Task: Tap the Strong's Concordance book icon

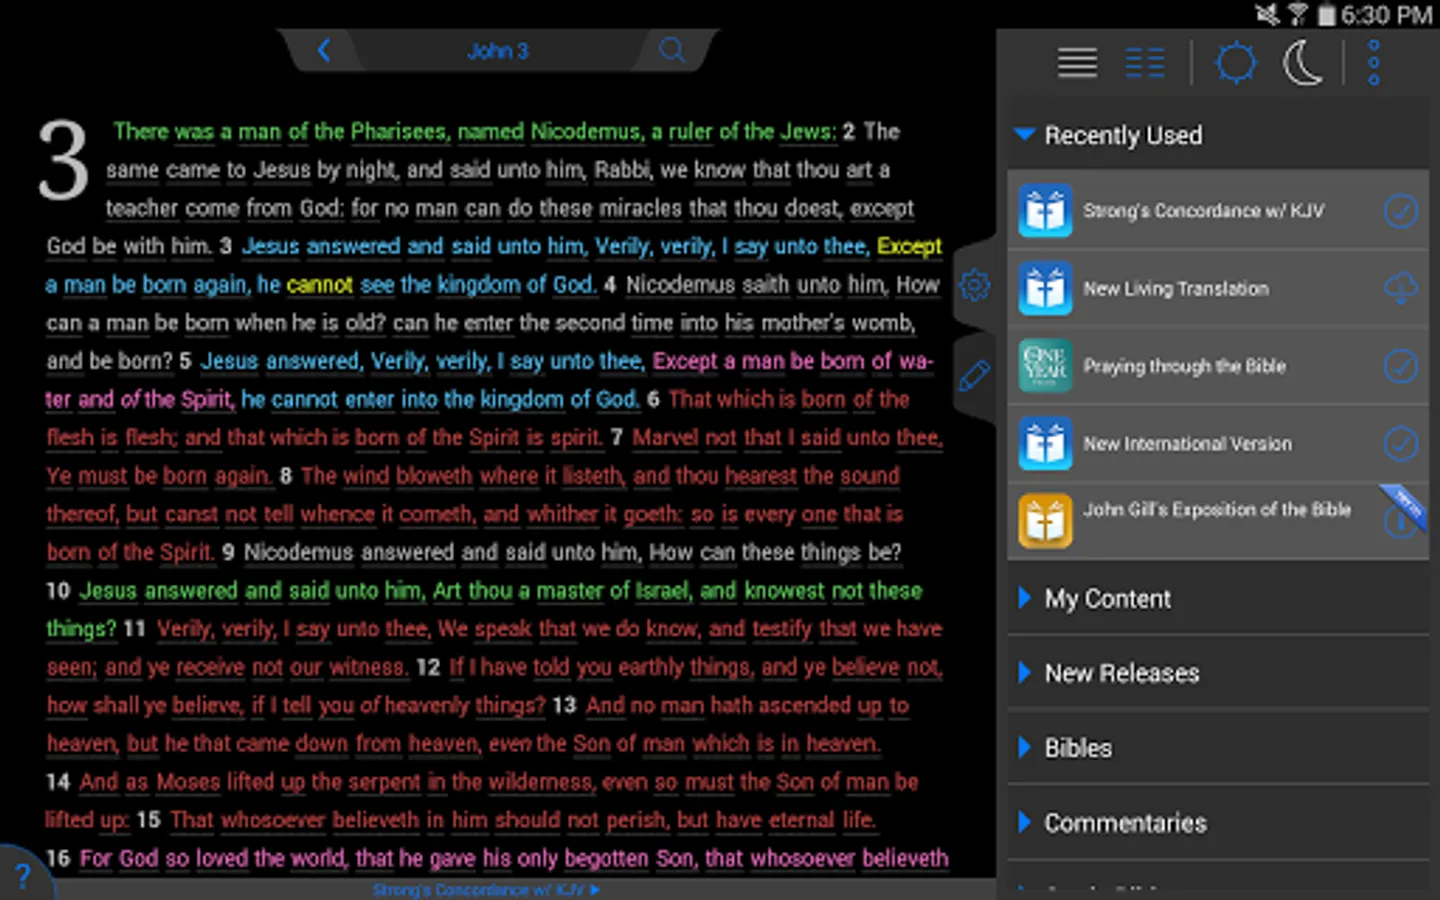Action: [x=1045, y=211]
